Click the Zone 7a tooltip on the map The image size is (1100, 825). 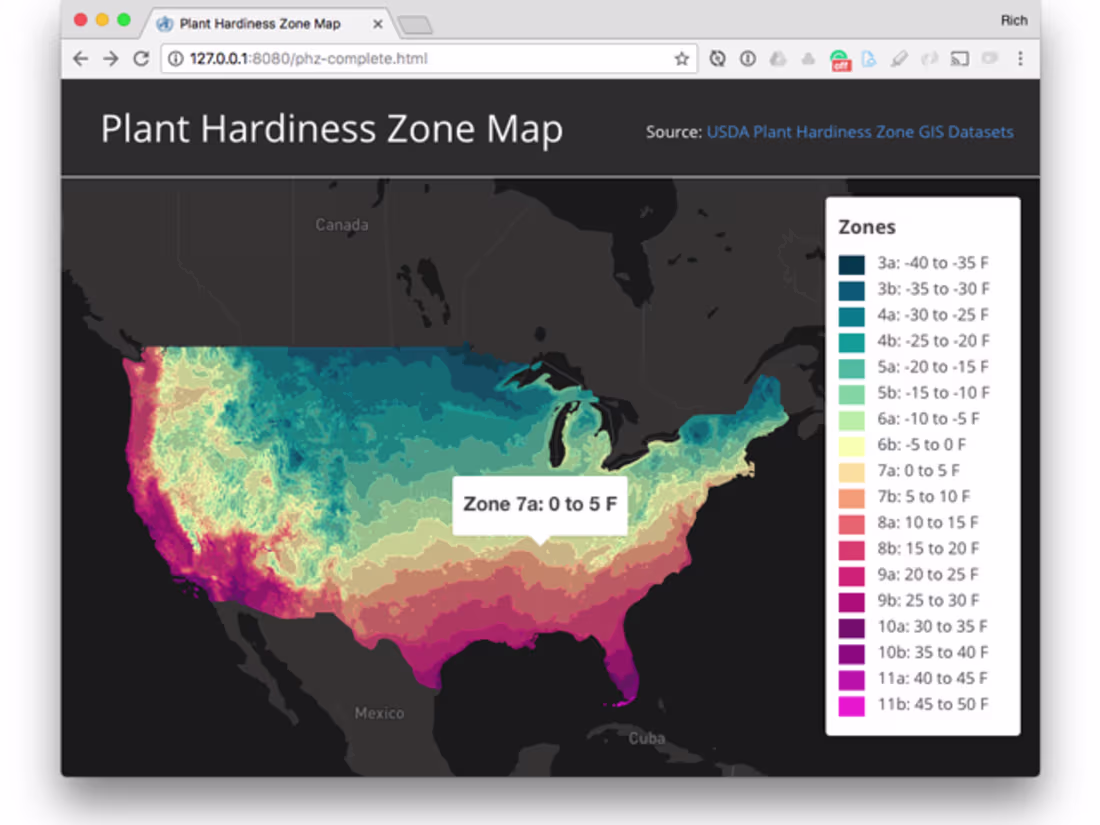pyautogui.click(x=541, y=503)
